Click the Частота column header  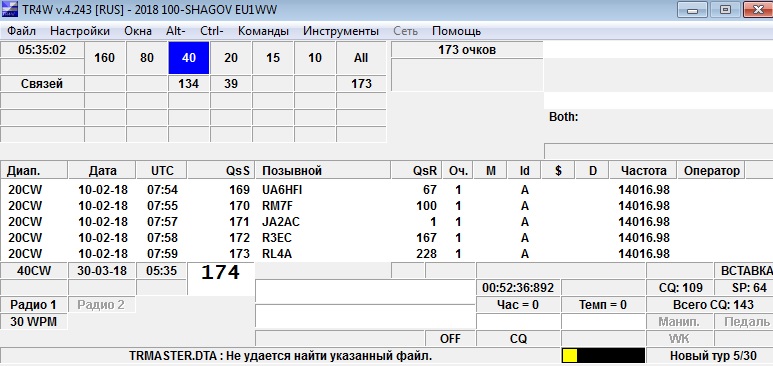643,171
